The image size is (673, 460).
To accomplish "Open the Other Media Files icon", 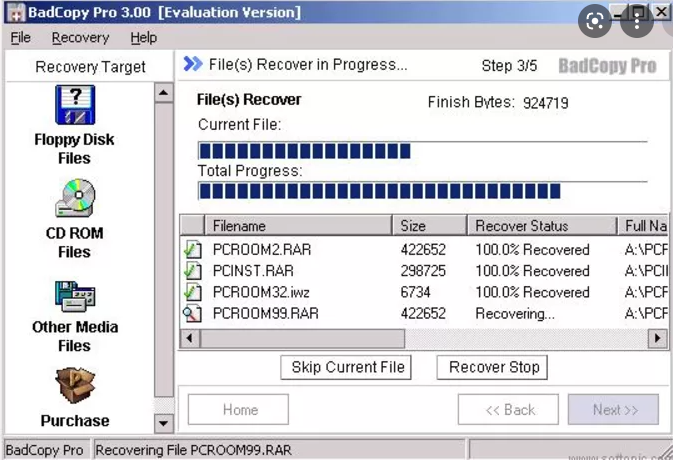I will point(75,296).
